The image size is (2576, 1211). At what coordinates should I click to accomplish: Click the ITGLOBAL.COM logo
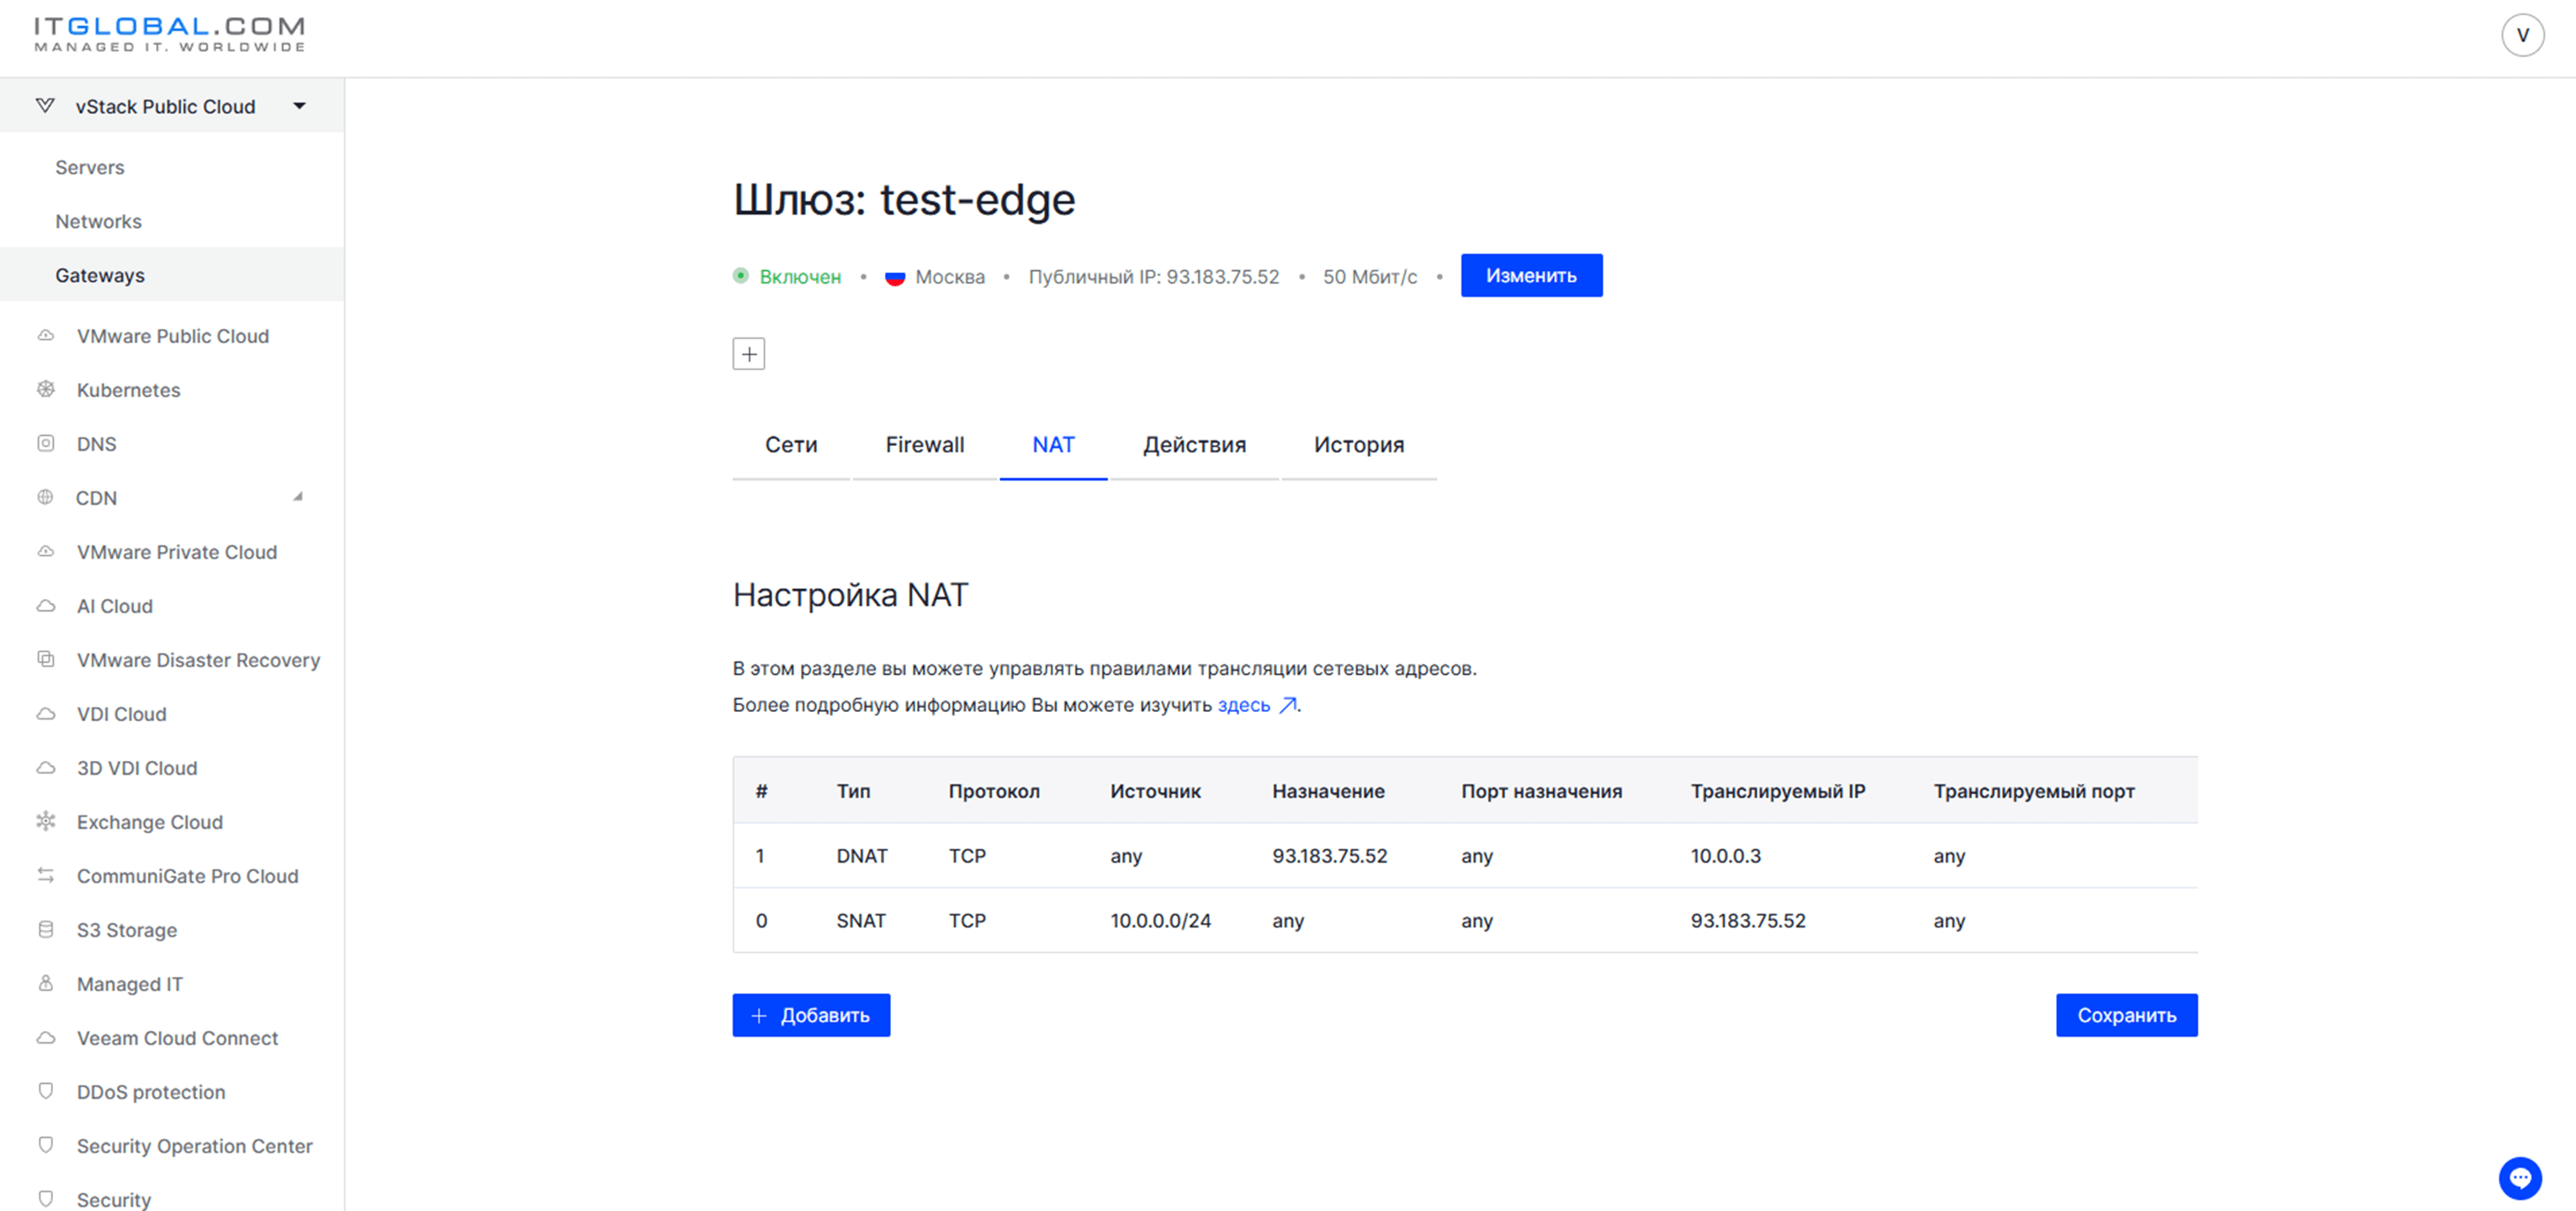[x=169, y=34]
